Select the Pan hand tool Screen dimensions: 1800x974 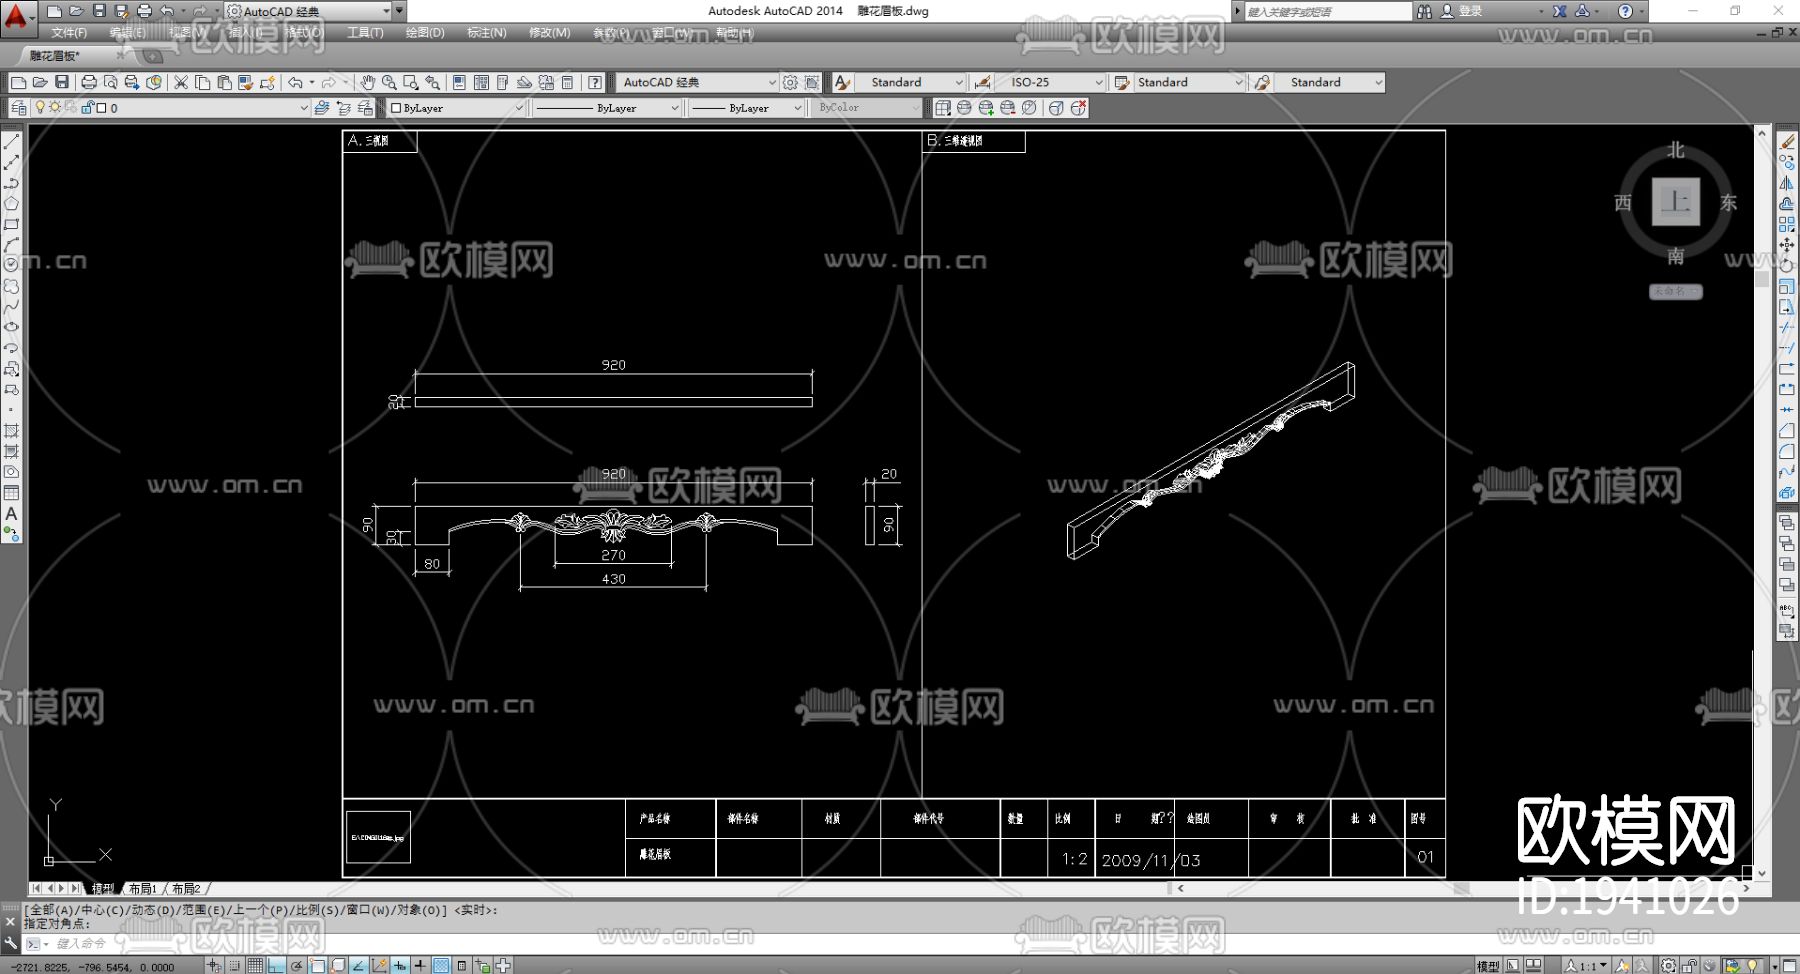[368, 82]
